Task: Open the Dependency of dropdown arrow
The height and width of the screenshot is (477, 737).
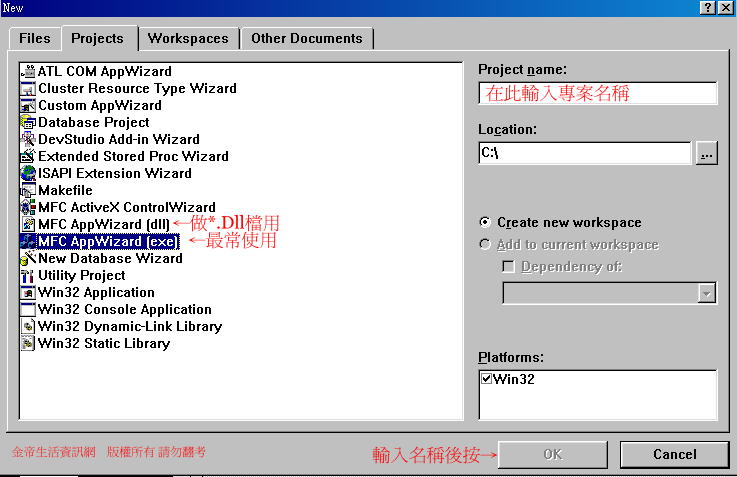Action: pos(706,293)
